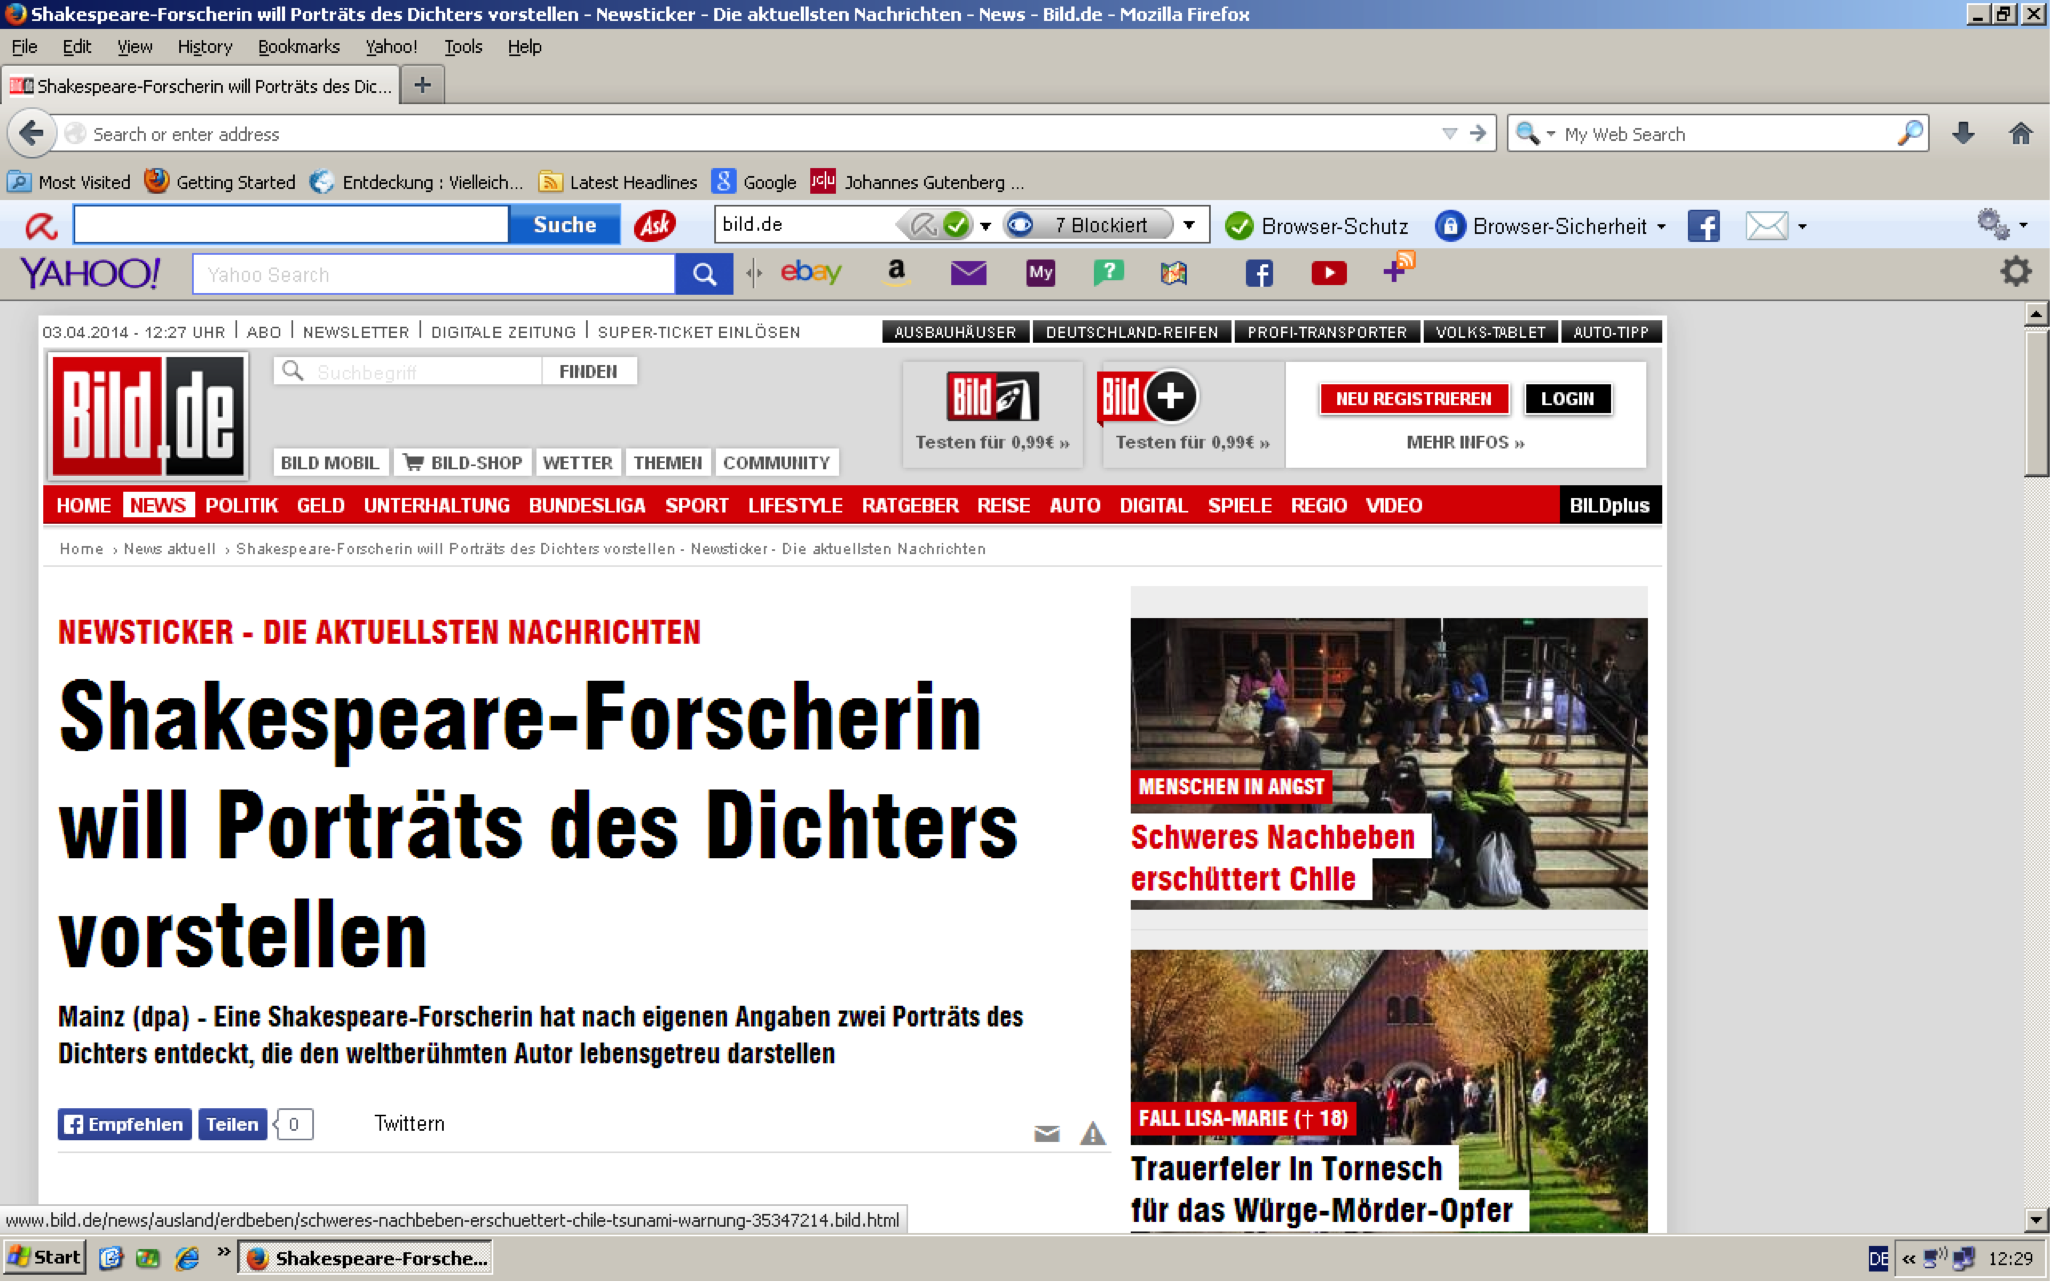The width and height of the screenshot is (2050, 1282).
Task: Open new tab with plus button
Action: point(422,85)
